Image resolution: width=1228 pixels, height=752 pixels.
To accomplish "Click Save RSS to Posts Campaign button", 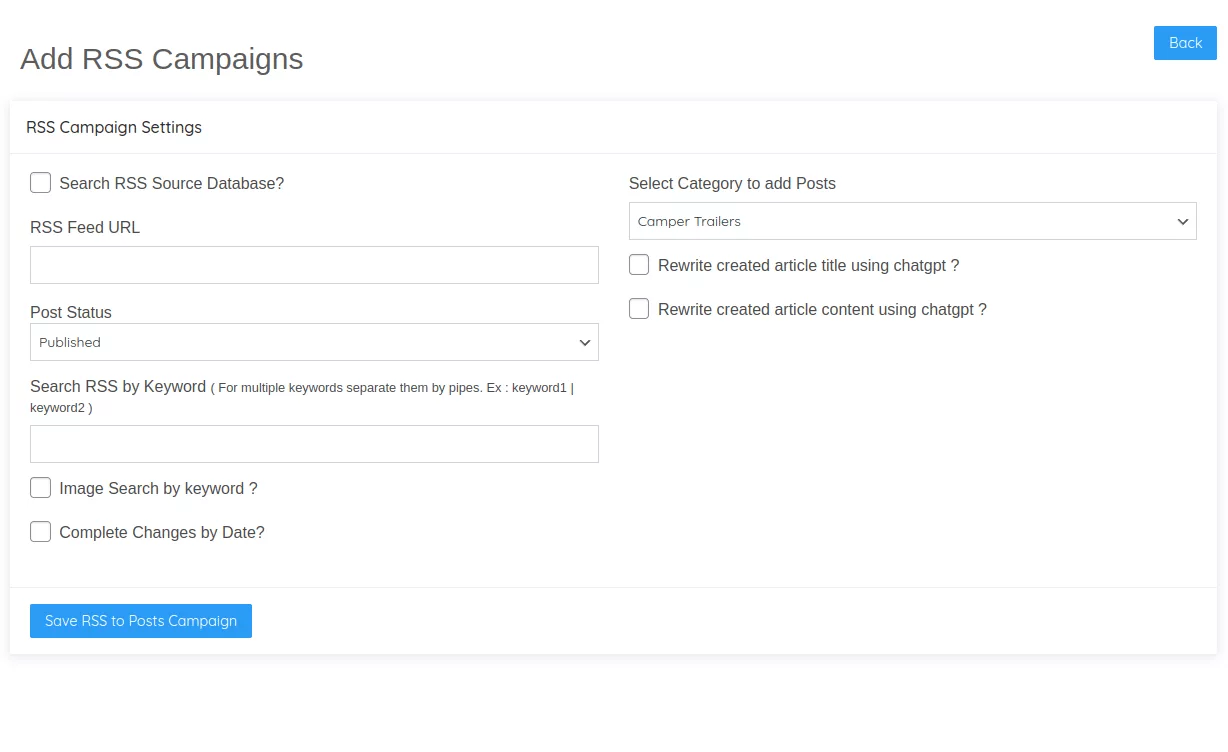I will 141,621.
